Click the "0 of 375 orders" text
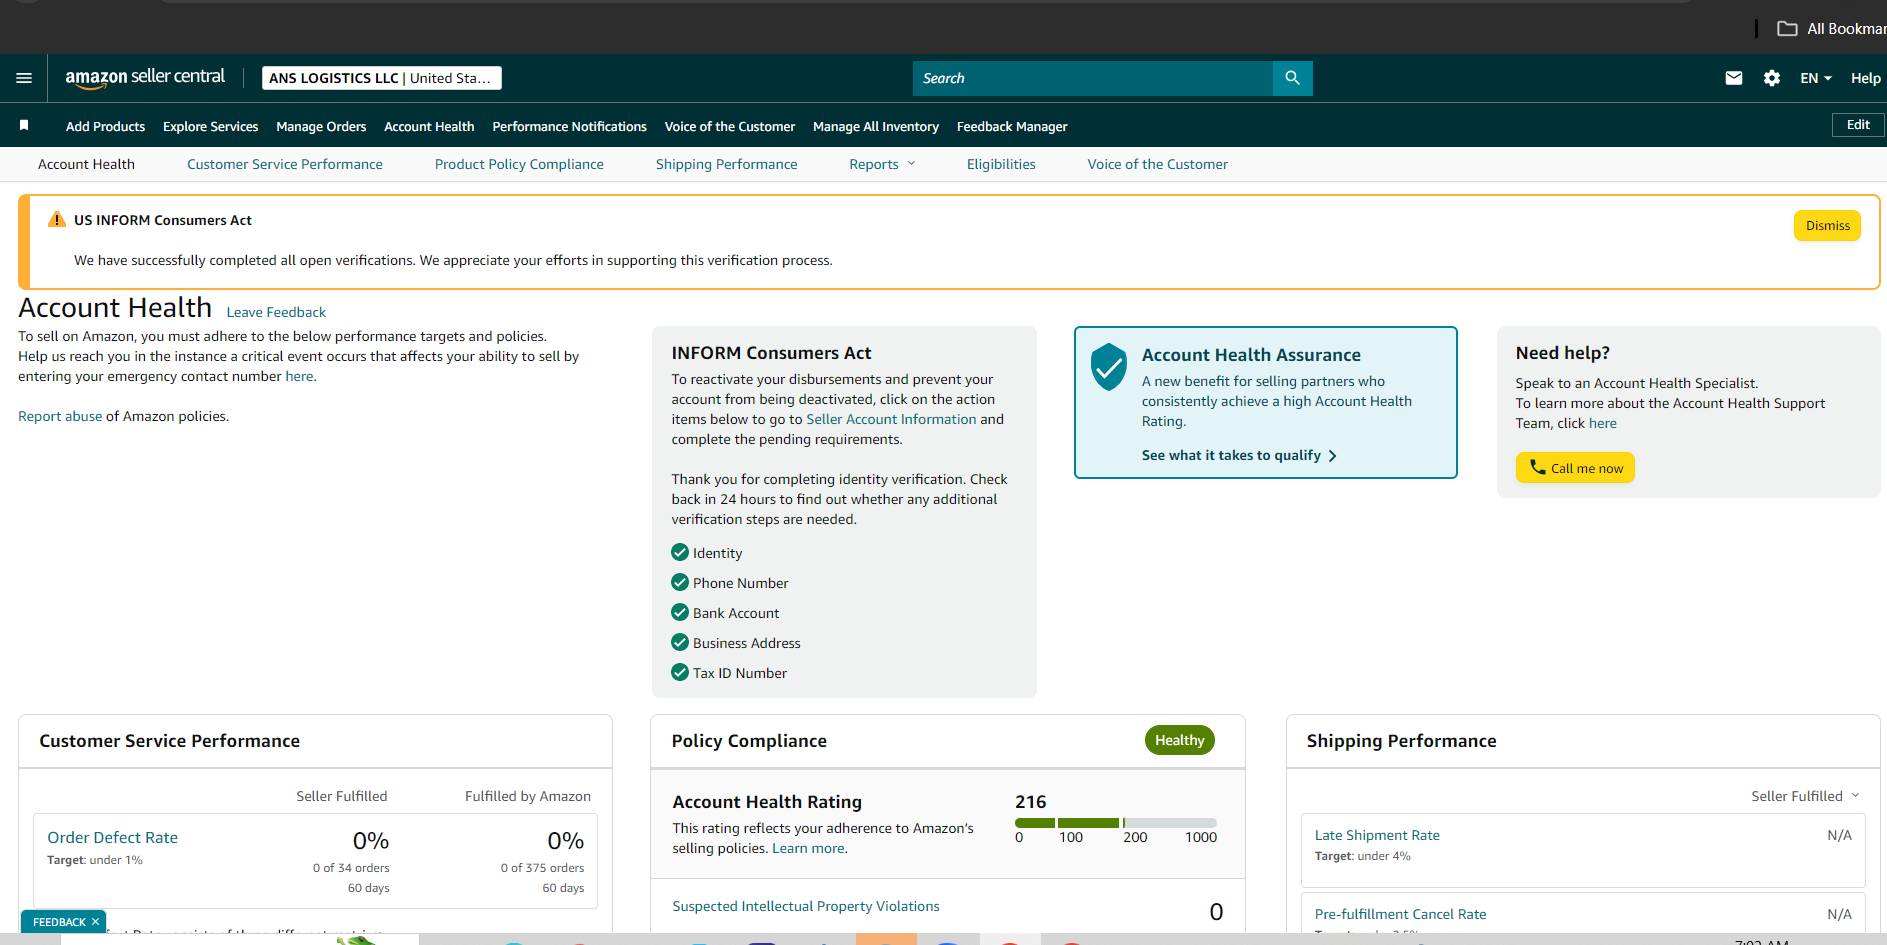1887x945 pixels. 542,868
